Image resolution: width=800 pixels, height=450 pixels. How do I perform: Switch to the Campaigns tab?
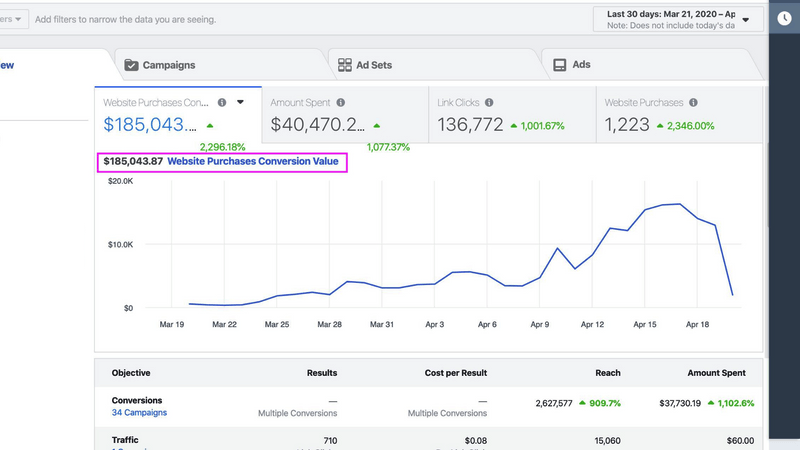168,65
